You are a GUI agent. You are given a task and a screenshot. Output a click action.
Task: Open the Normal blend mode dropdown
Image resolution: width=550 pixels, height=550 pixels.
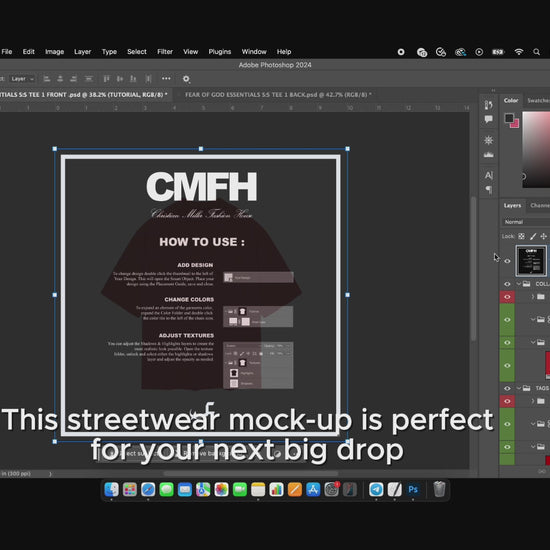click(526, 222)
